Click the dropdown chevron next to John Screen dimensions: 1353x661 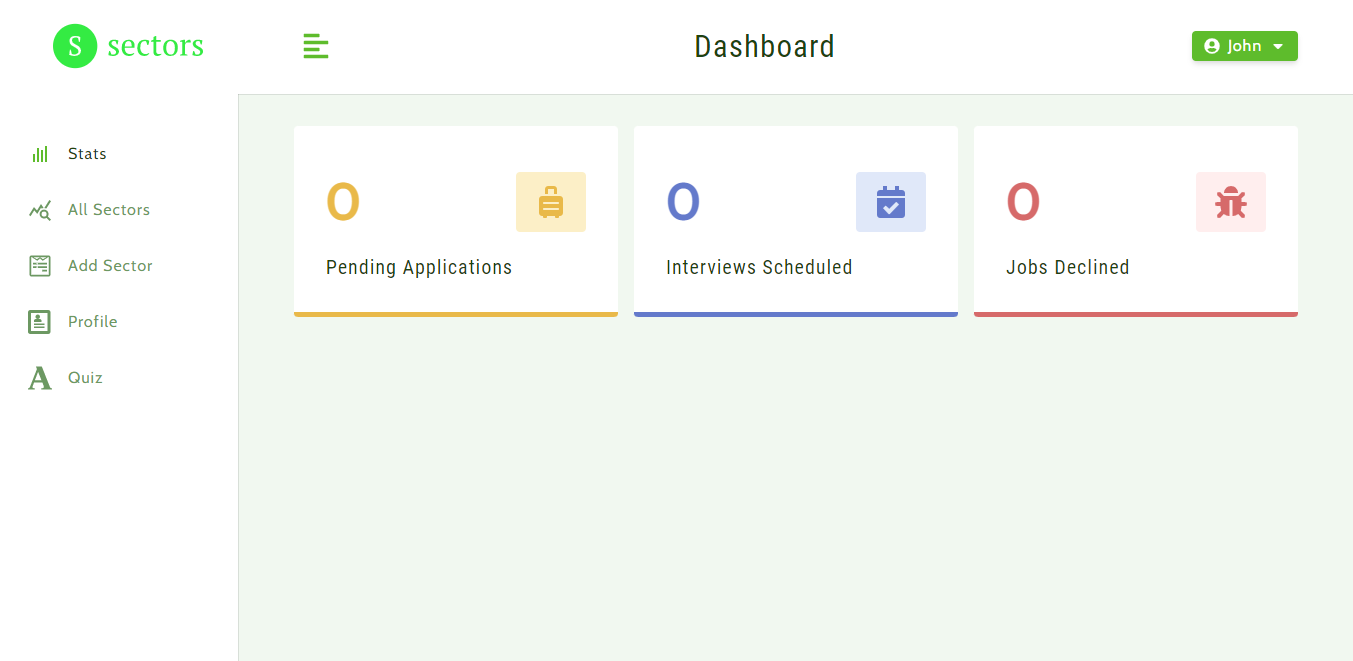(x=1277, y=46)
